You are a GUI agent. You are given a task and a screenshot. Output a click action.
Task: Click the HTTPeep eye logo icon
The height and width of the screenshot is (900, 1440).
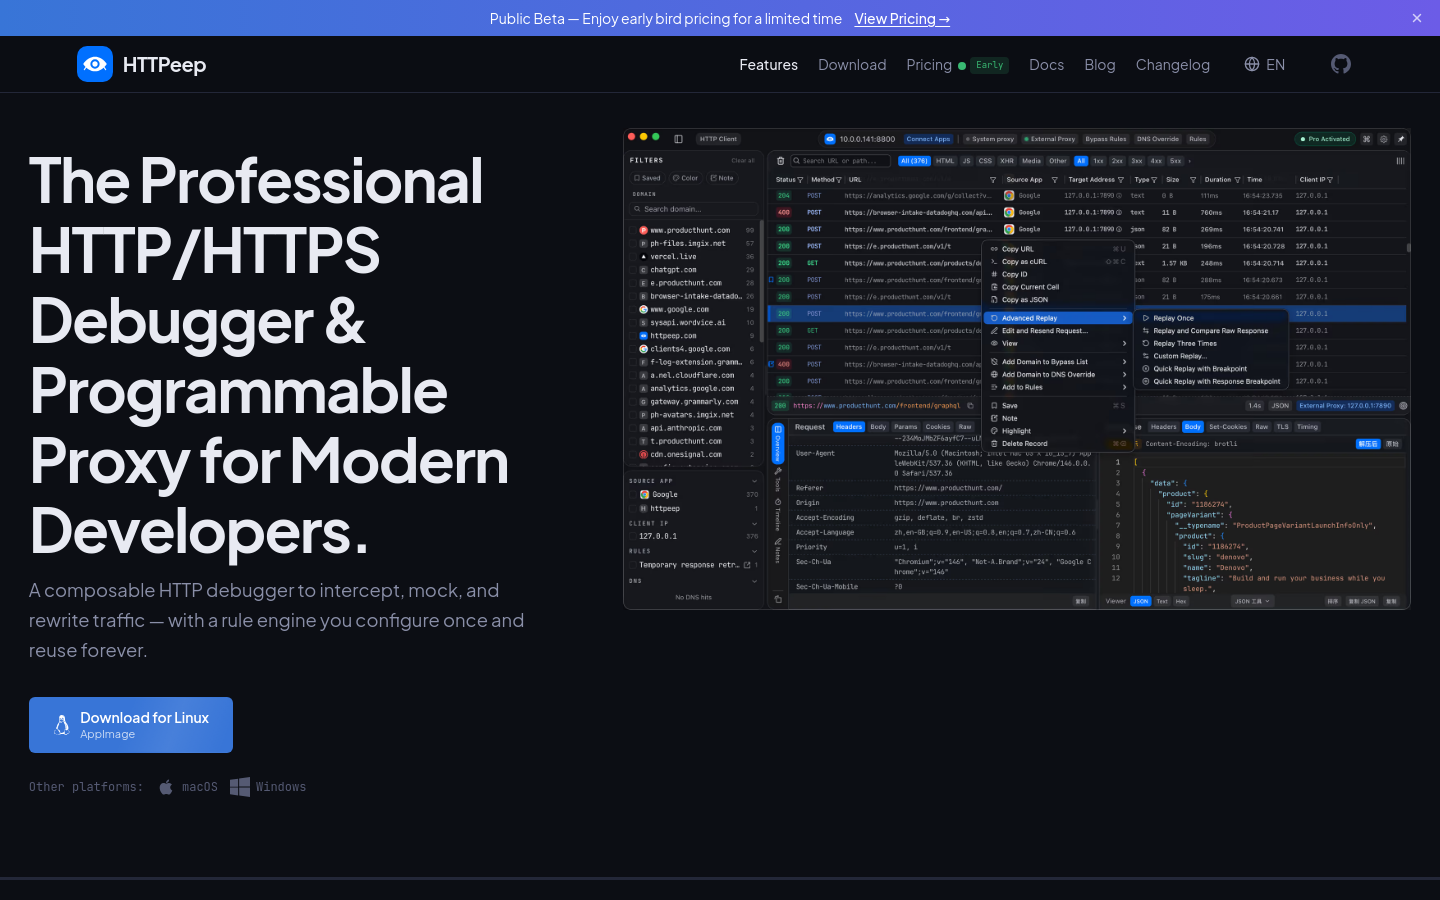[x=95, y=64]
